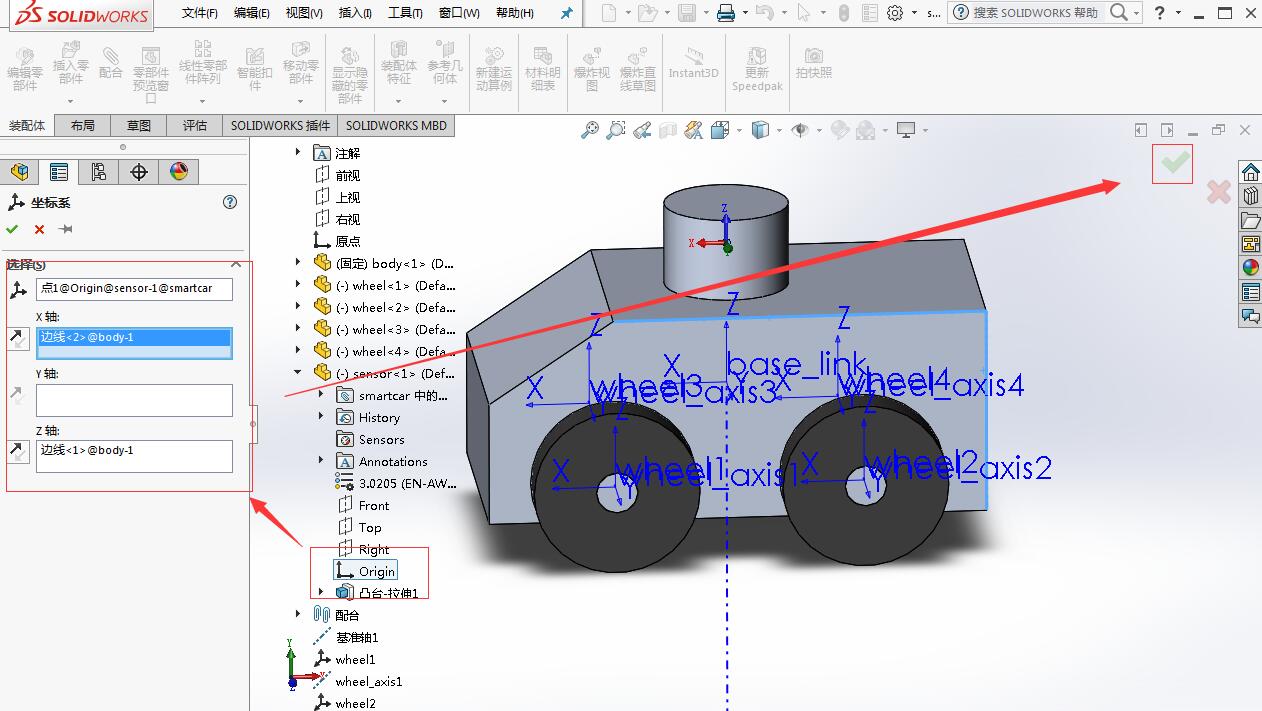Open the 工具(T) menu
This screenshot has width=1262, height=711.
pyautogui.click(x=405, y=13)
